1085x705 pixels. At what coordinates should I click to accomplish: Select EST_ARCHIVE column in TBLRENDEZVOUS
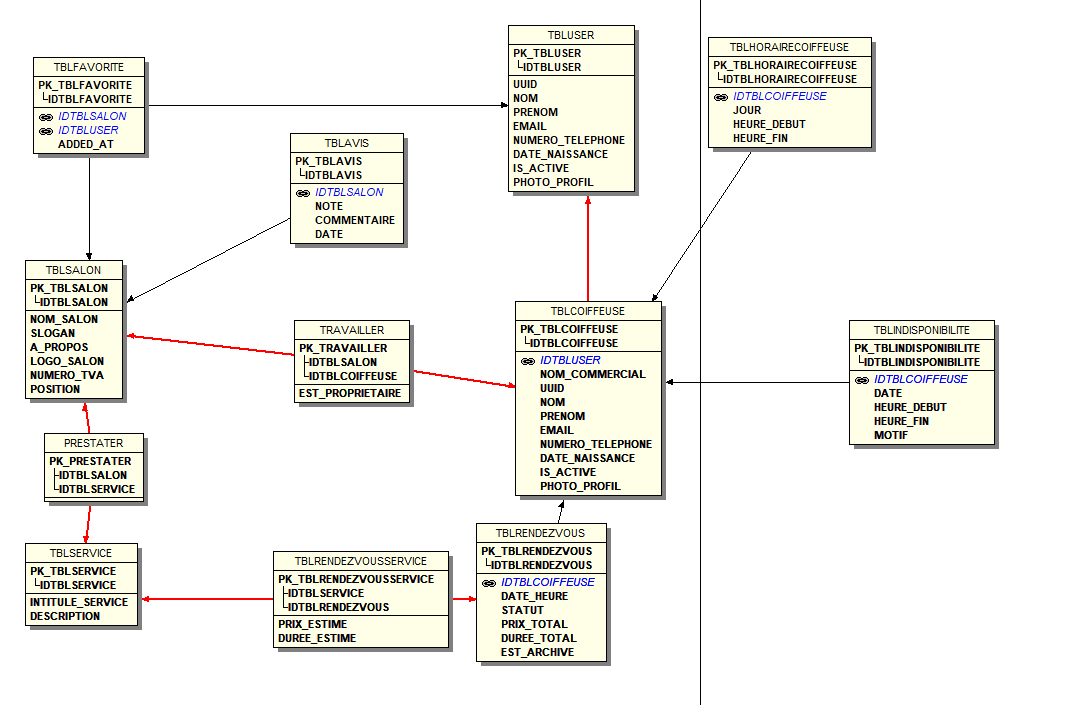537,652
